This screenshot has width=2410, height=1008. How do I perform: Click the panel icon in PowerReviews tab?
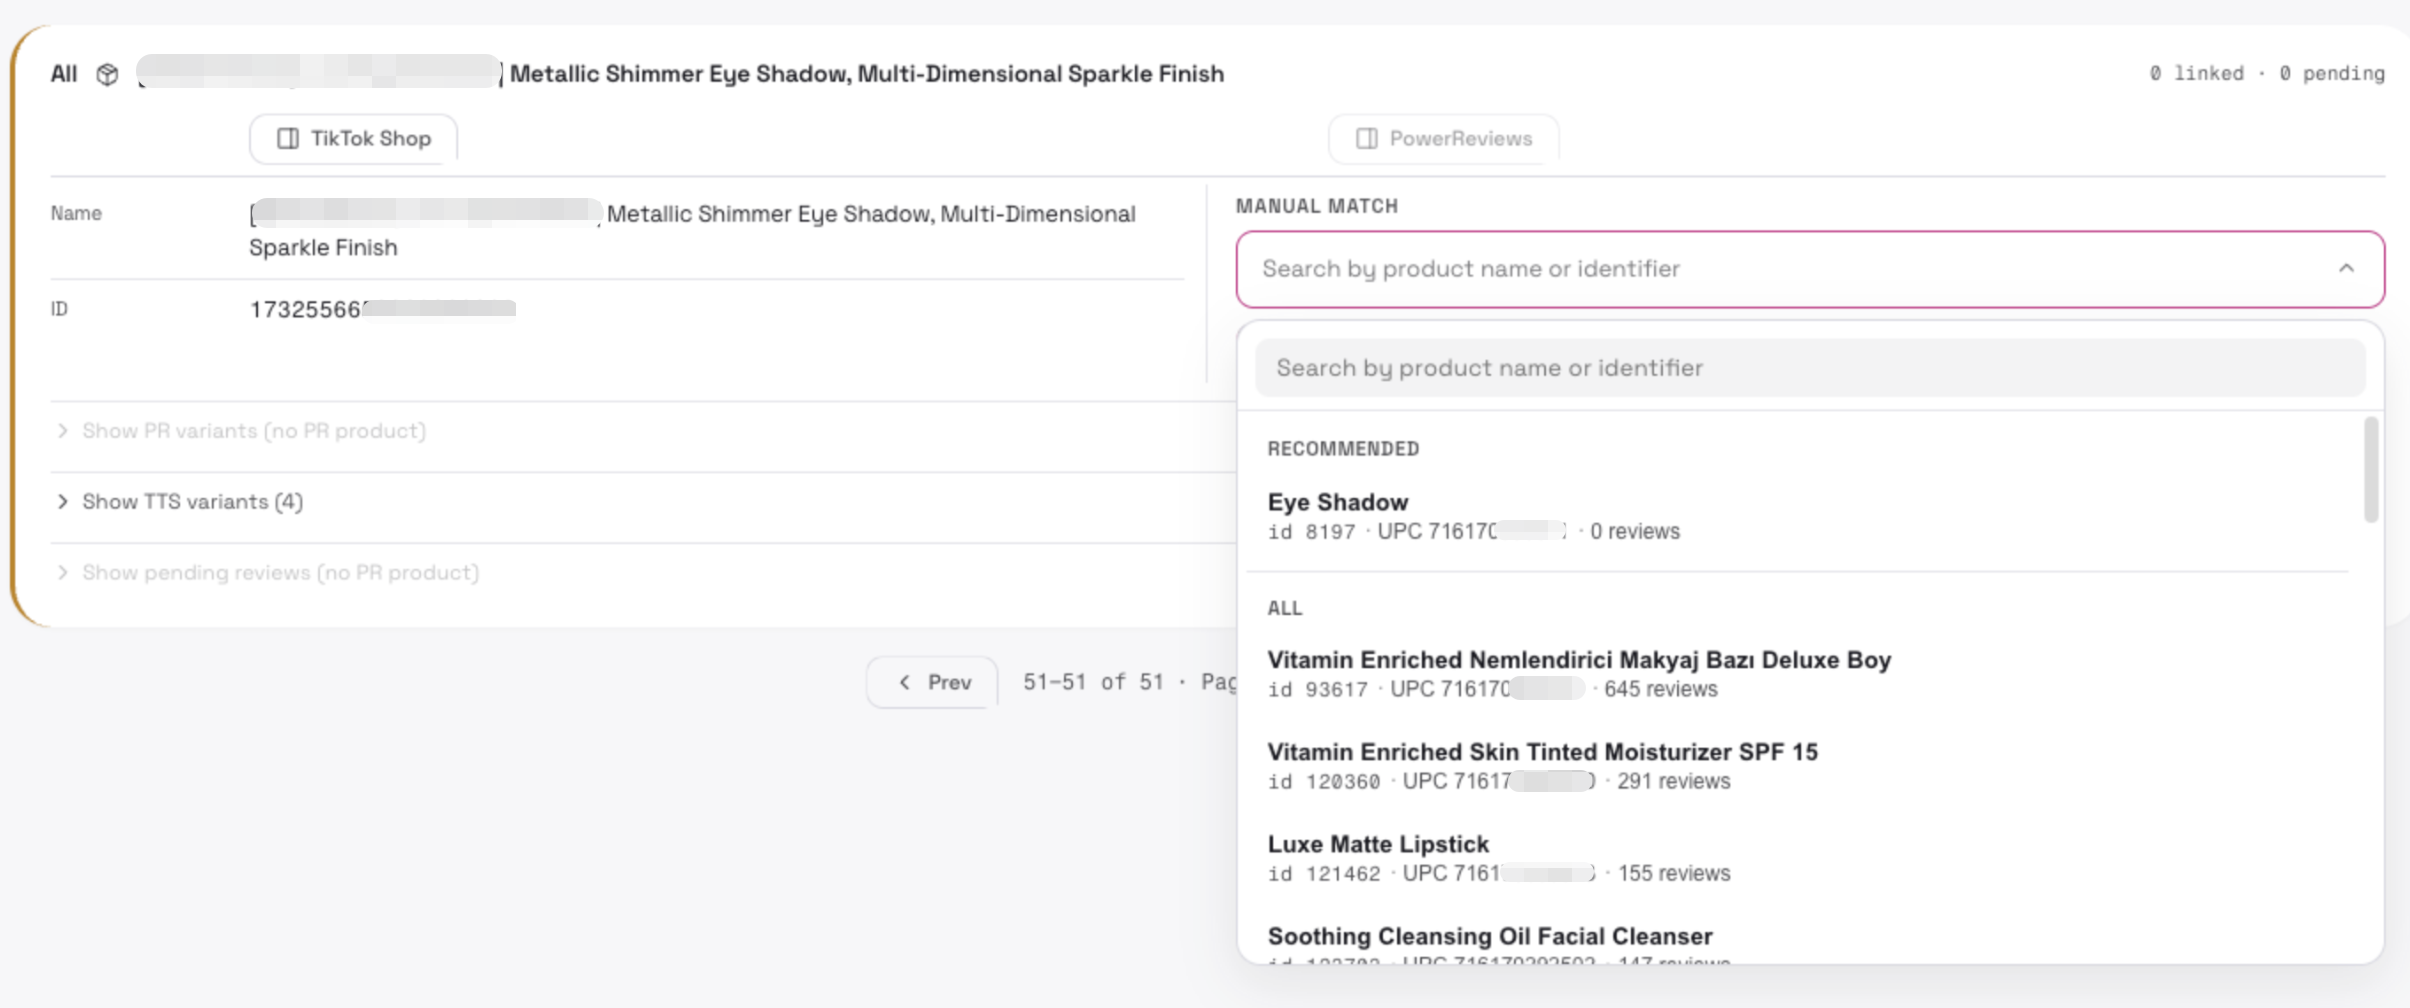[1367, 138]
